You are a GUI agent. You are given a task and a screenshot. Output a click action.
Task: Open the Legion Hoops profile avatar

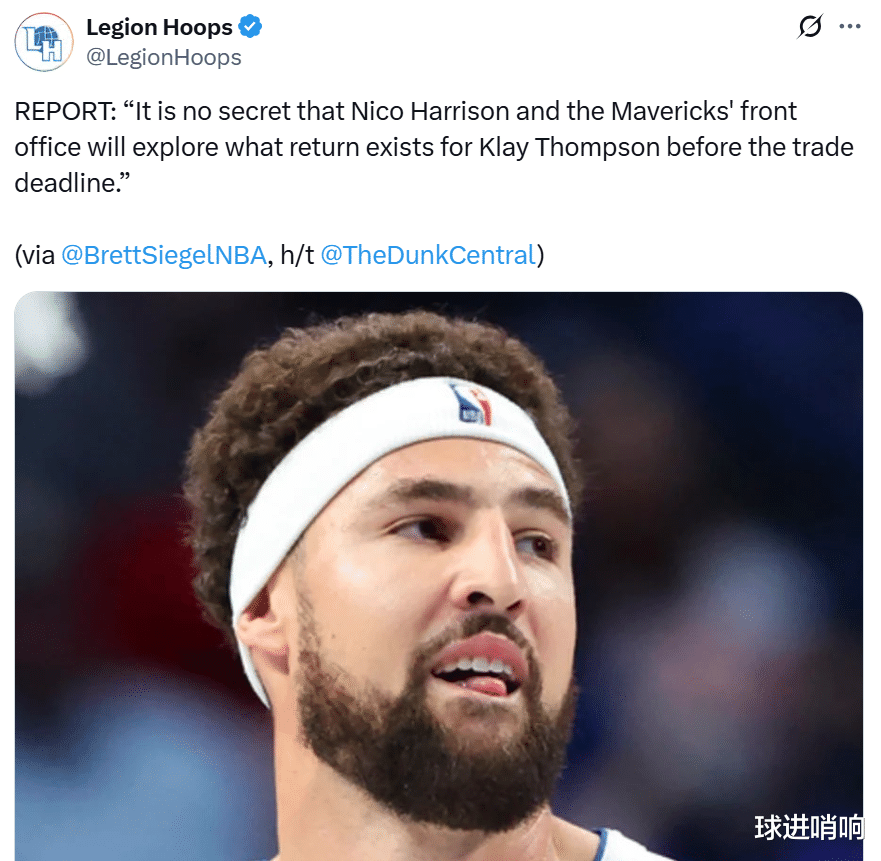[44, 42]
